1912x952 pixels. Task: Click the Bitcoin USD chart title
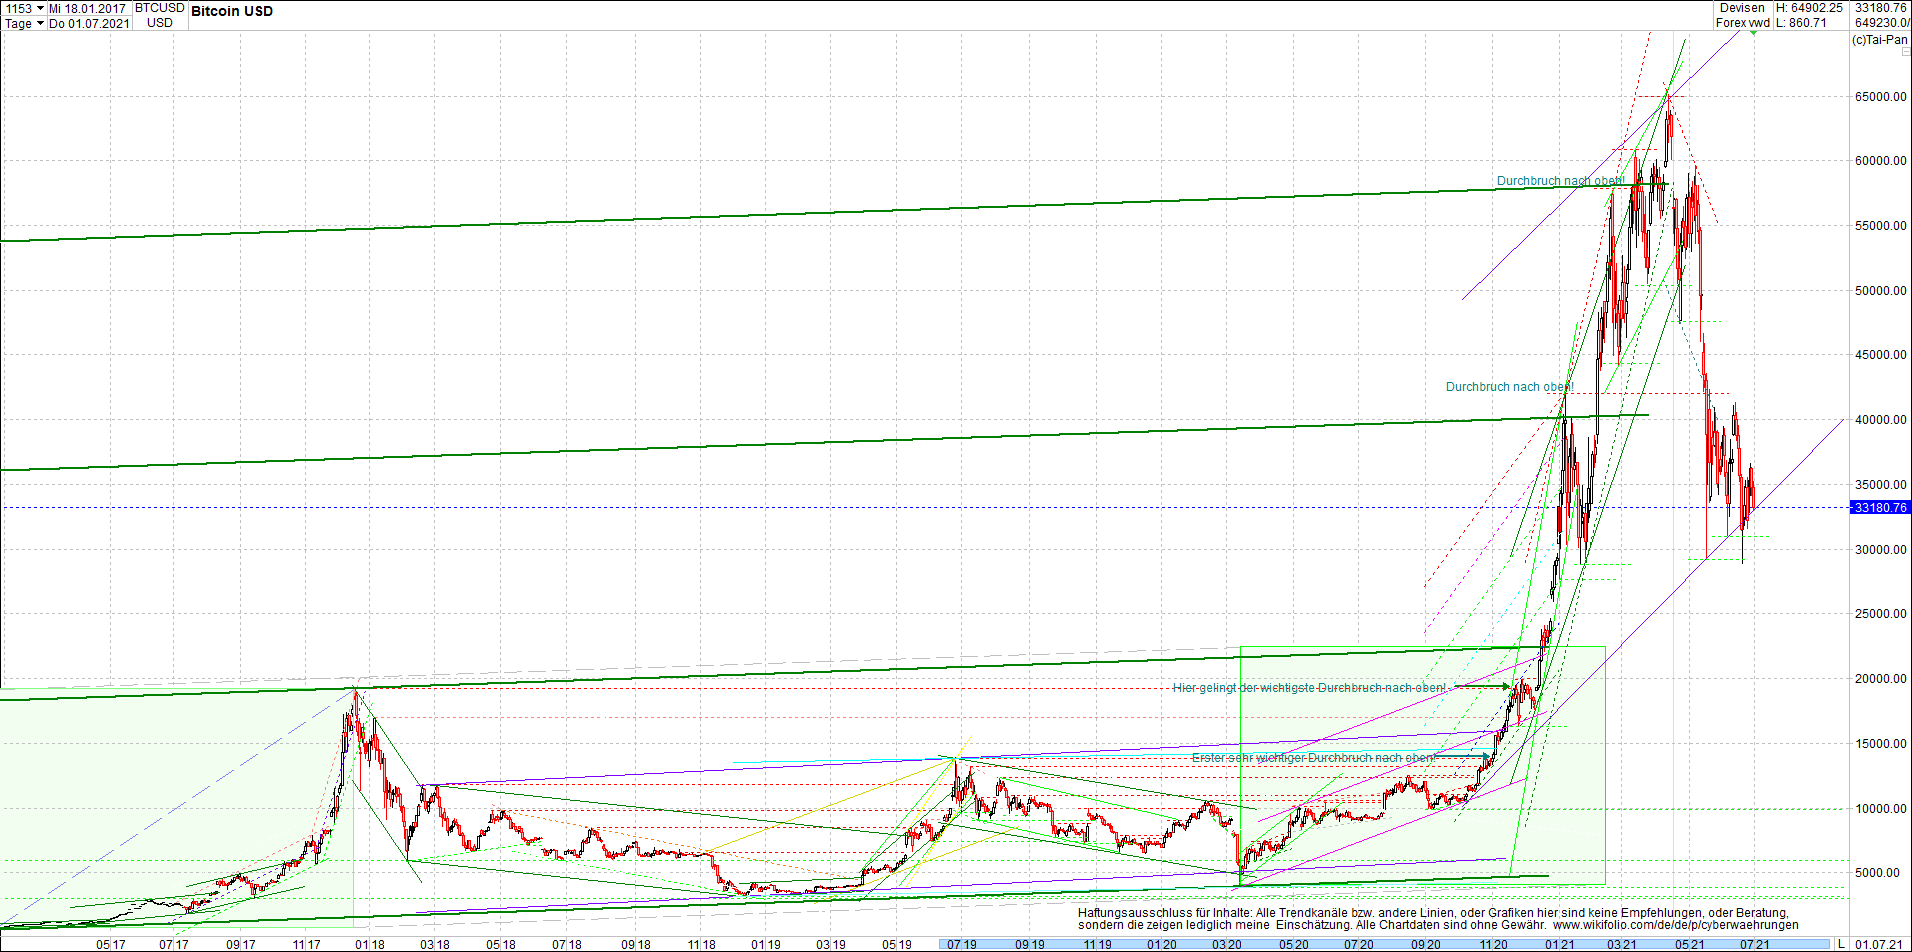232,11
